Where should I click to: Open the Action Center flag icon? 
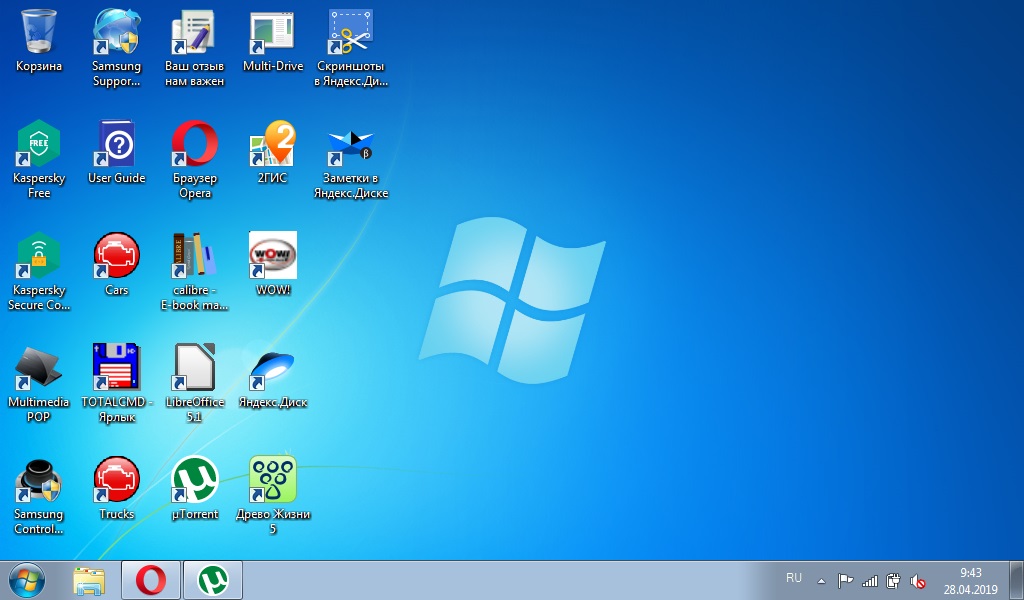click(845, 580)
